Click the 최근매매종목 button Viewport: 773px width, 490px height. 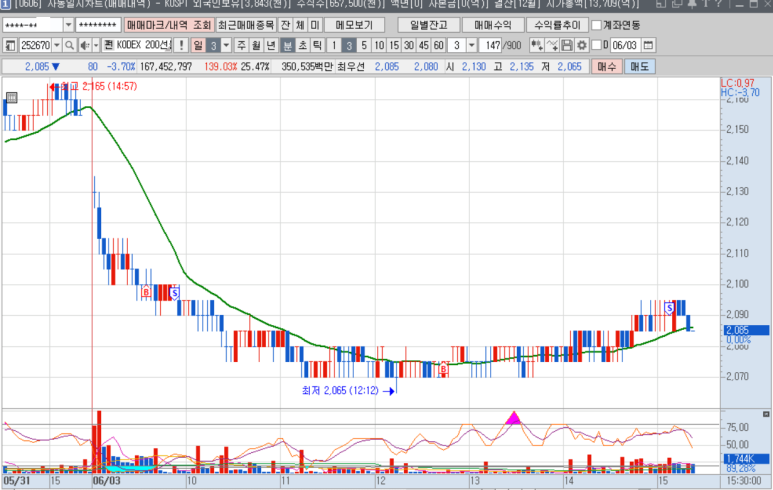pos(246,25)
